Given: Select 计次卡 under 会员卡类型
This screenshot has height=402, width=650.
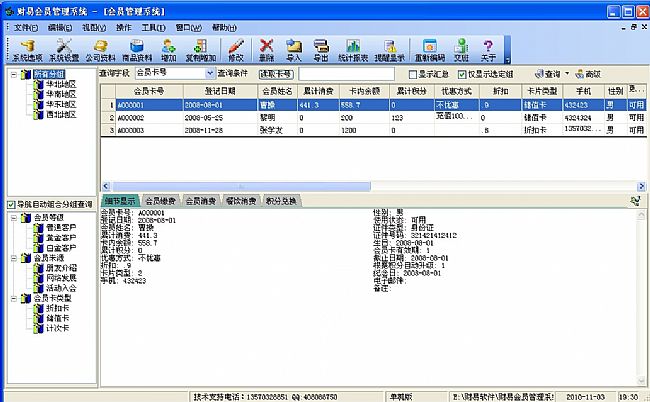Looking at the screenshot, I should click(x=58, y=328).
